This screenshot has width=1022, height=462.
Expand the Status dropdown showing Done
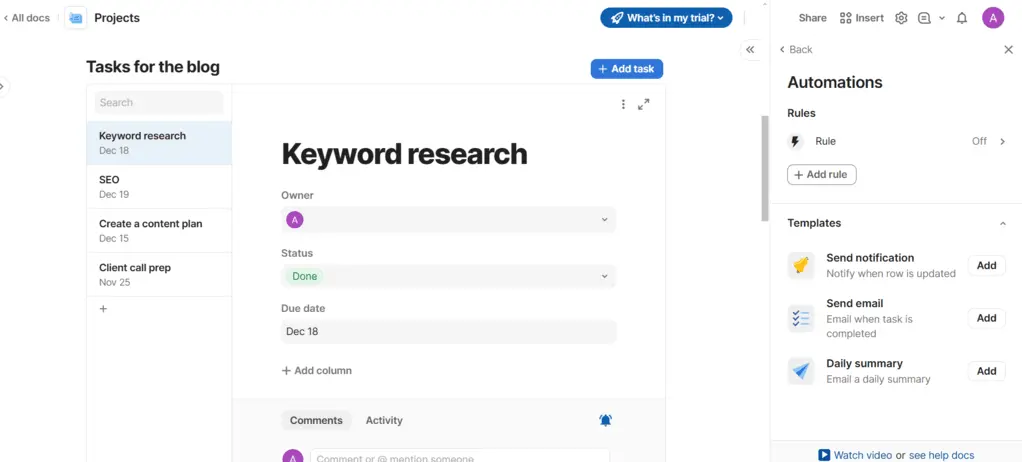click(448, 276)
